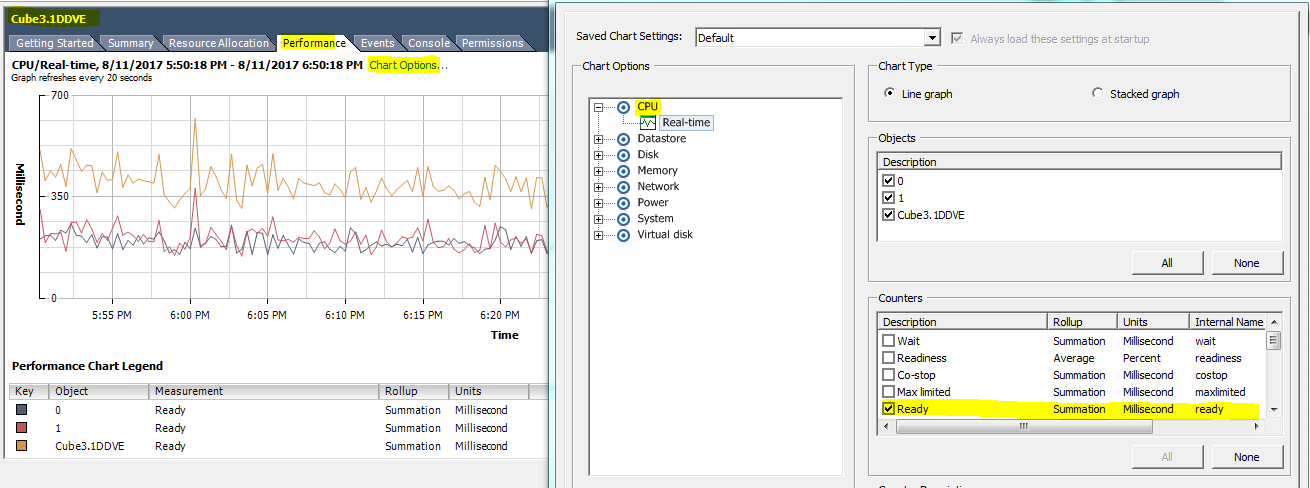Enable the Co-stop counter checkbox
Viewport: 1310px width, 488px height.
888,375
